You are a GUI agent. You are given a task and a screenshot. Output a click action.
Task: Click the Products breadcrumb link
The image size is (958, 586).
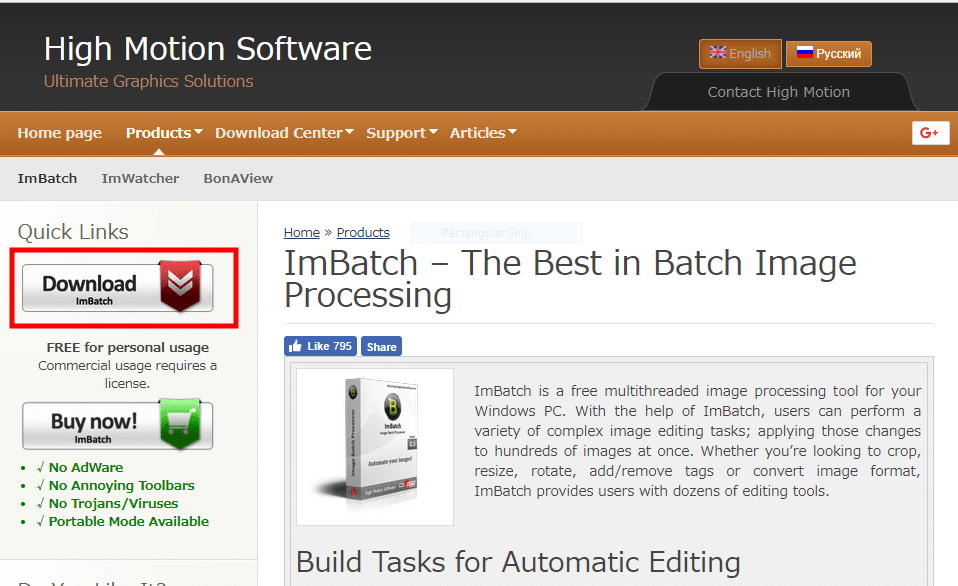pos(363,232)
